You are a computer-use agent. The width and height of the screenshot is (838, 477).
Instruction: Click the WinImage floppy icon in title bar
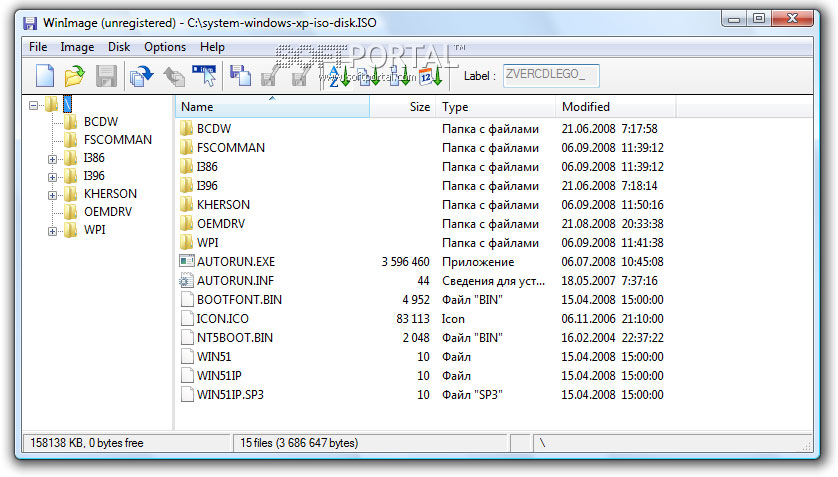30,23
